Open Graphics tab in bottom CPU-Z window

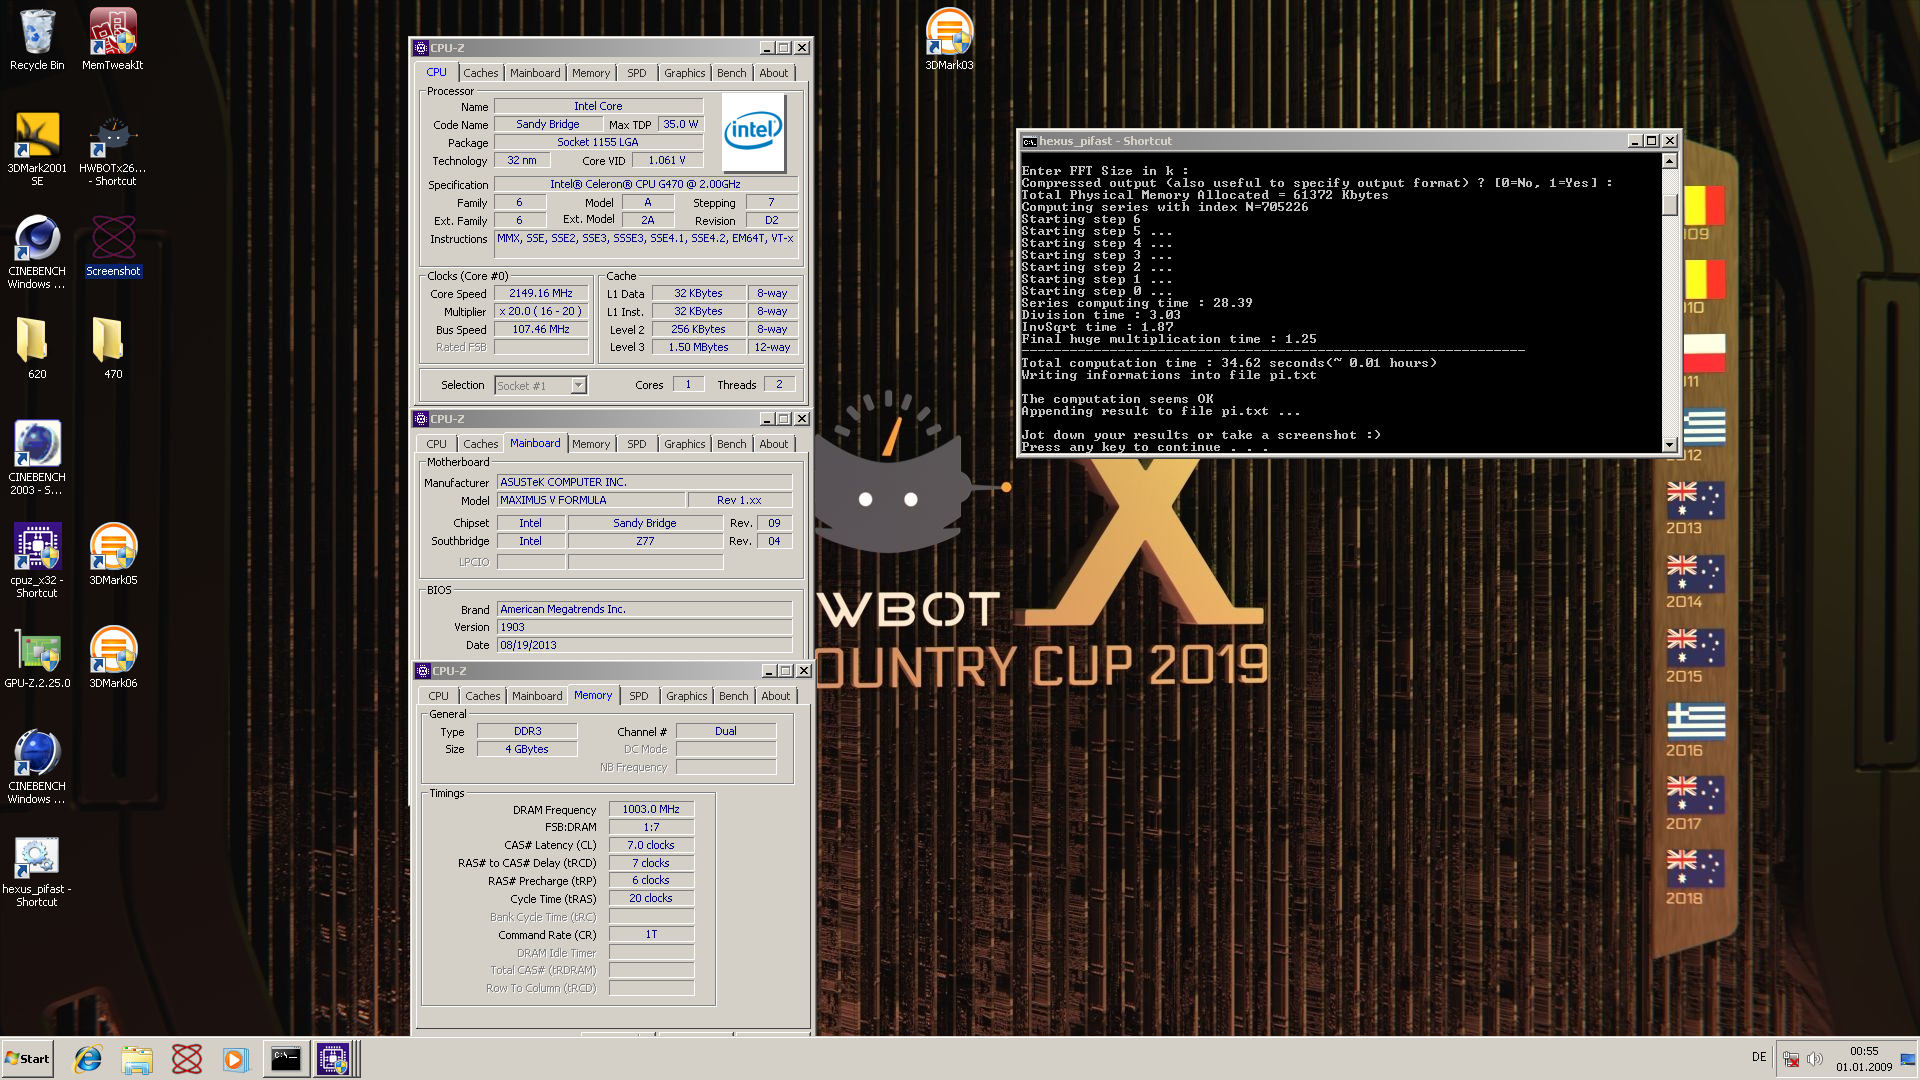tap(687, 696)
